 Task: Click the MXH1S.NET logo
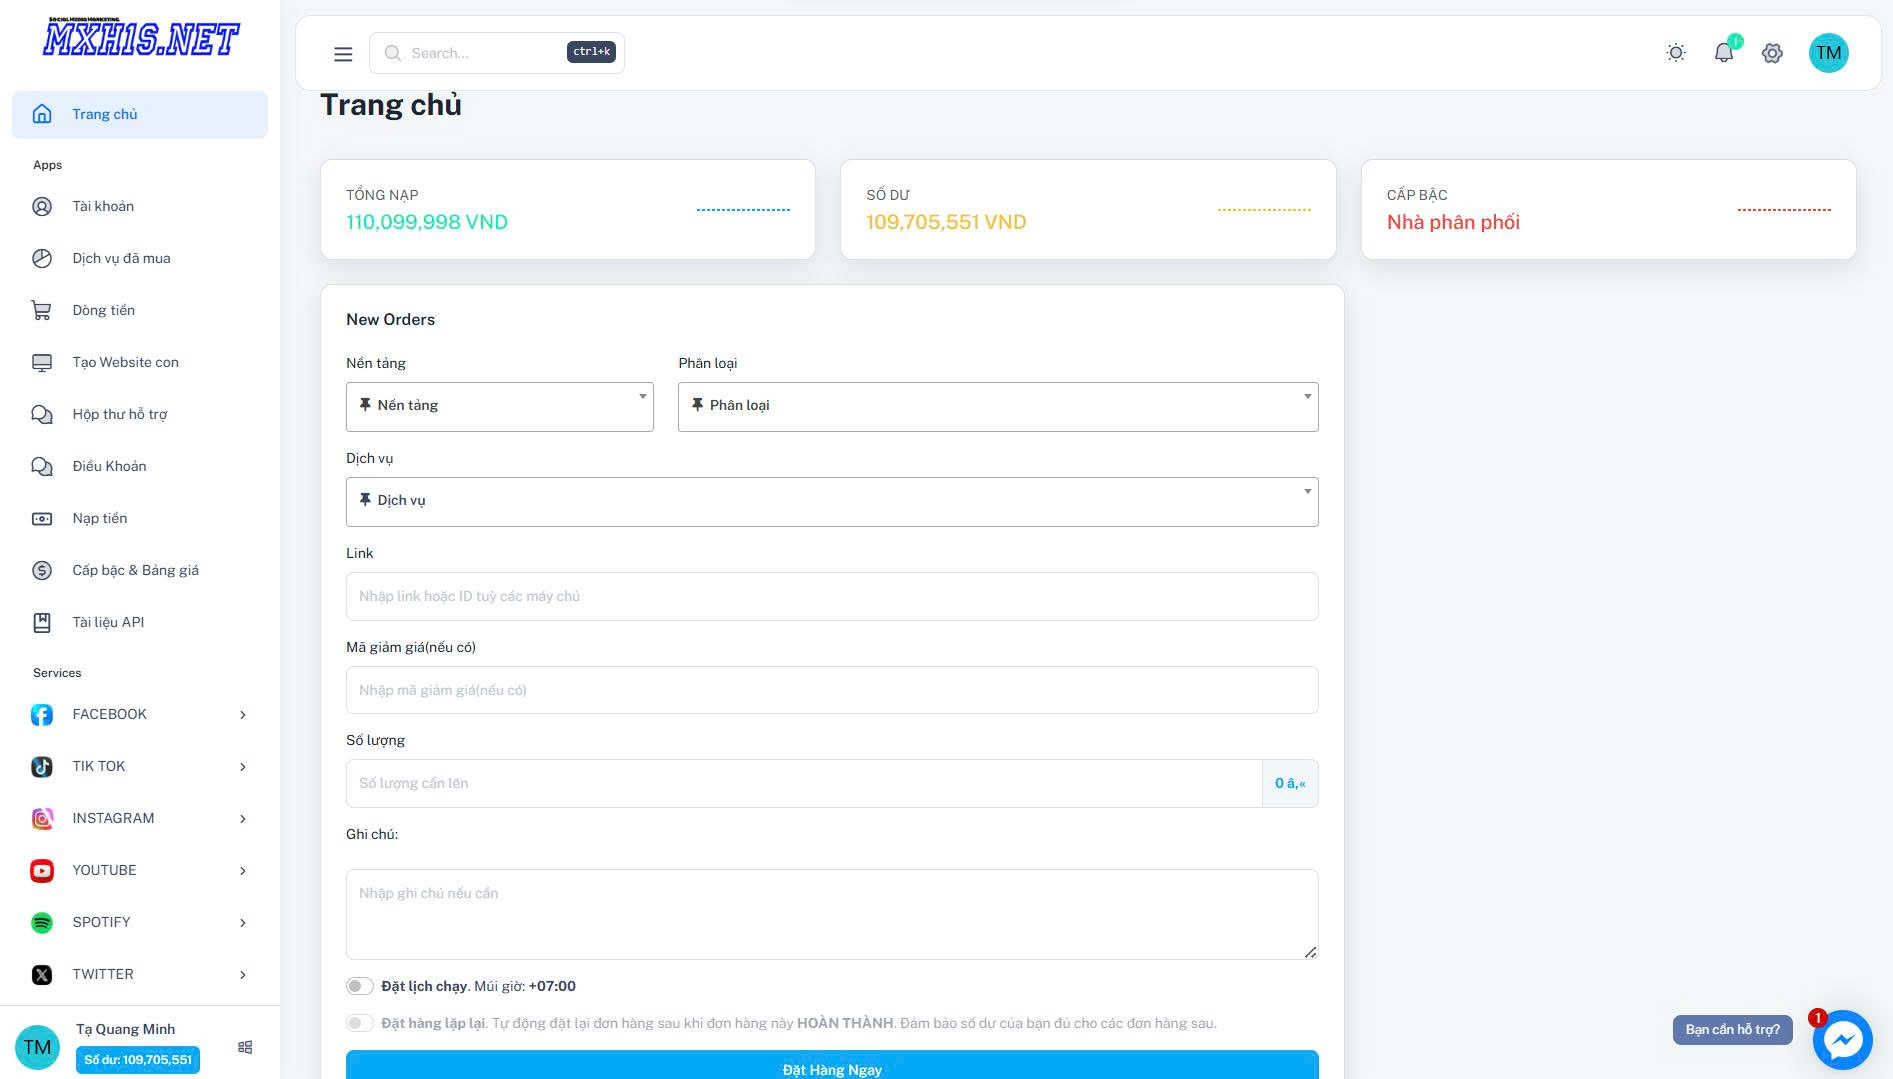140,37
